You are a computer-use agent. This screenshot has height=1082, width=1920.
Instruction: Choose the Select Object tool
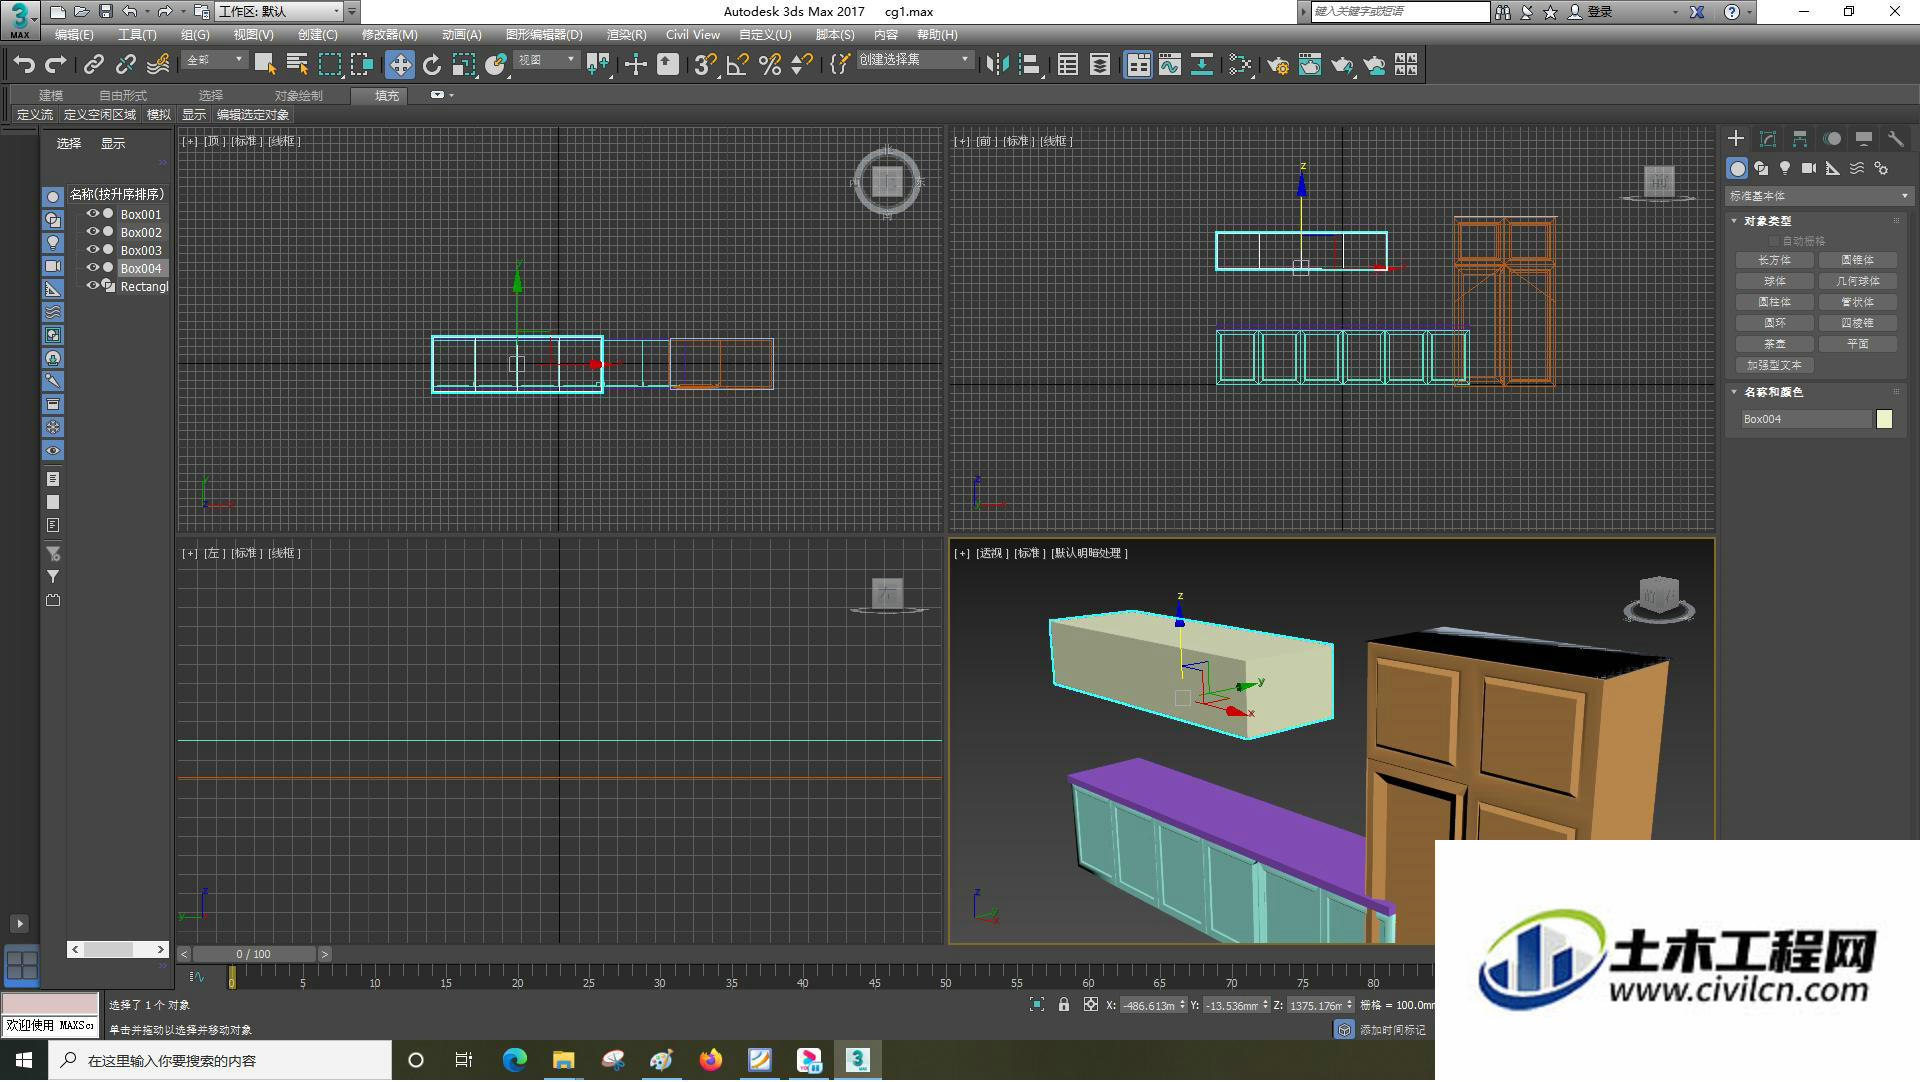point(265,65)
